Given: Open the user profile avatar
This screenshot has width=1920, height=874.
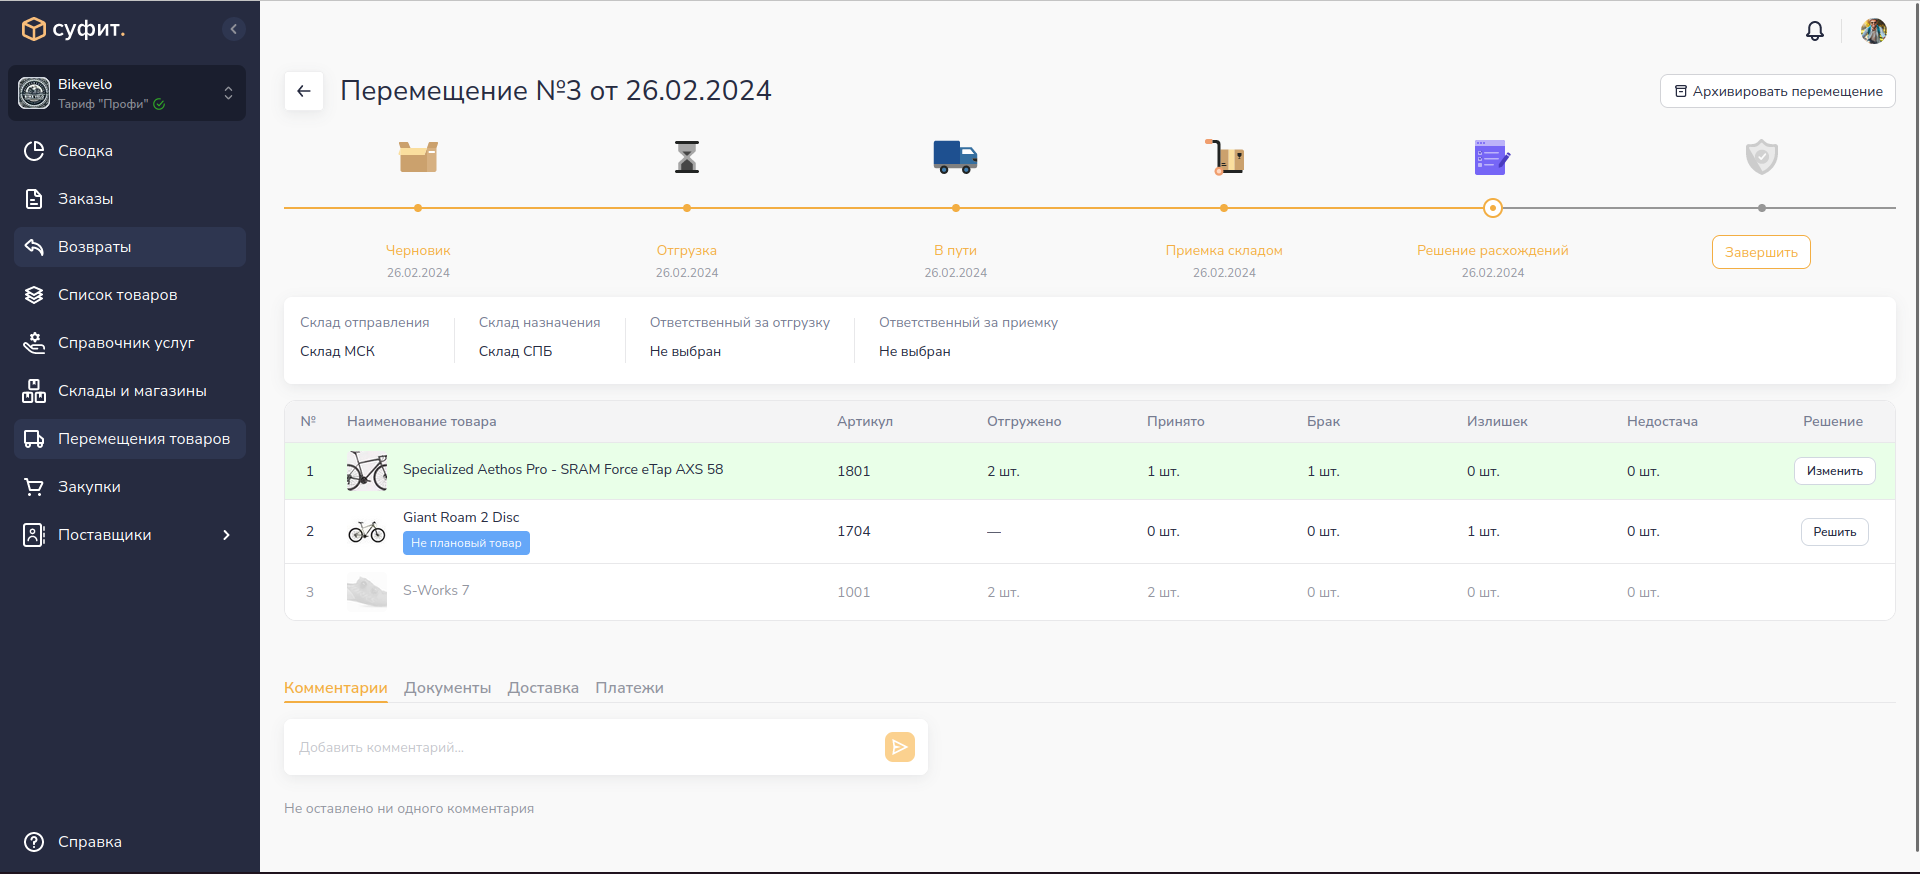Looking at the screenshot, I should [1874, 31].
